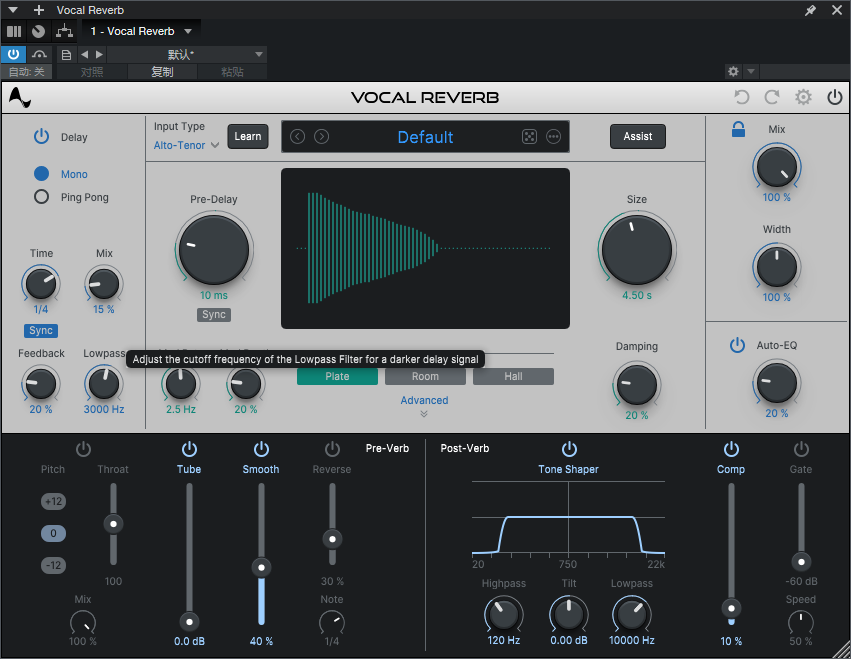The height and width of the screenshot is (659, 851).
Task: Click the random preset dice icon
Action: 529,136
